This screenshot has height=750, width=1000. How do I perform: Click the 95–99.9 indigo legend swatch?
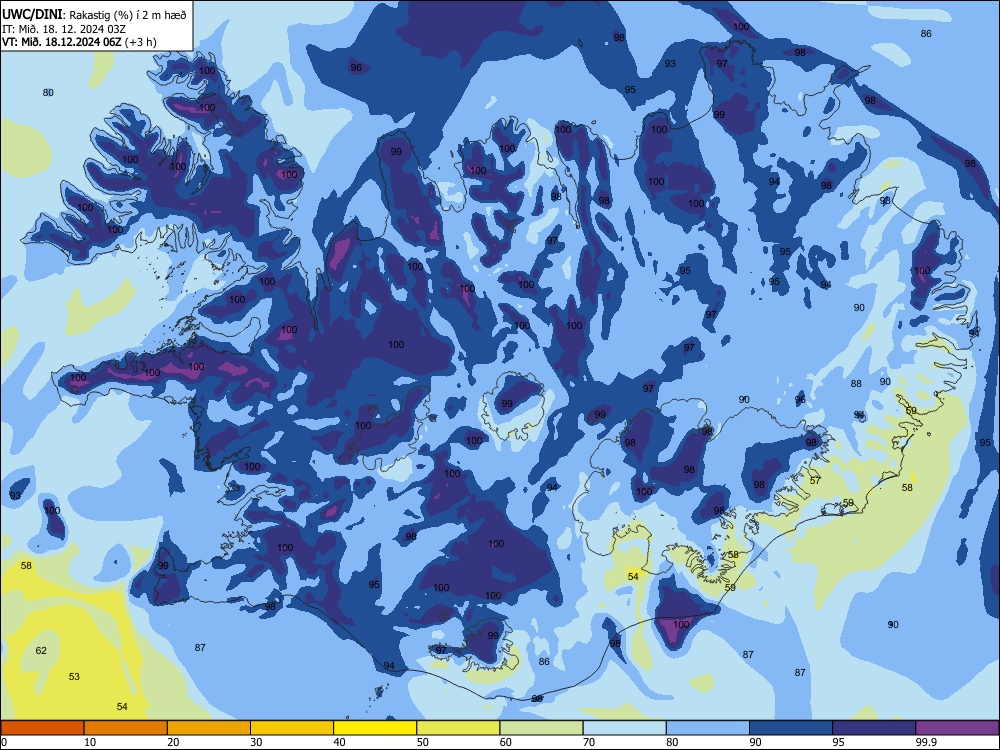[x=874, y=728]
